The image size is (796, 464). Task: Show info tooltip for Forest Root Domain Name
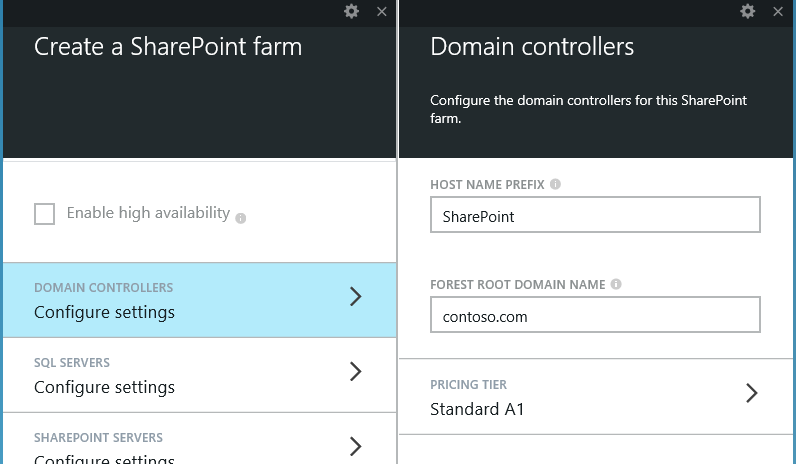coord(616,284)
